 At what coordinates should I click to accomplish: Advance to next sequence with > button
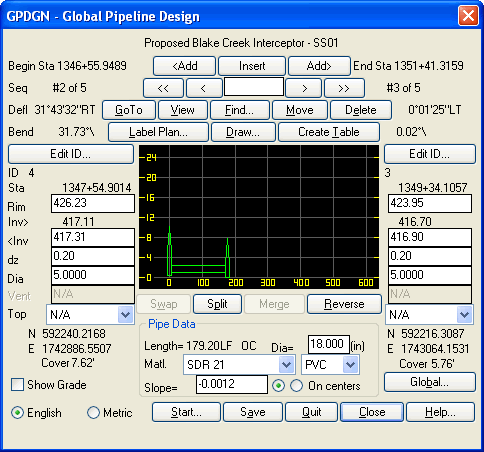304,88
